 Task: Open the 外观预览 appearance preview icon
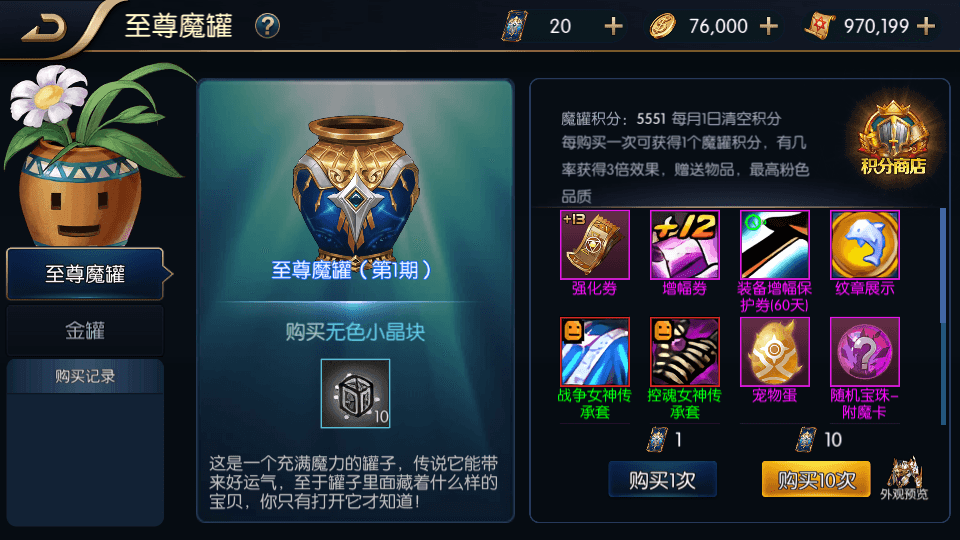tap(904, 478)
